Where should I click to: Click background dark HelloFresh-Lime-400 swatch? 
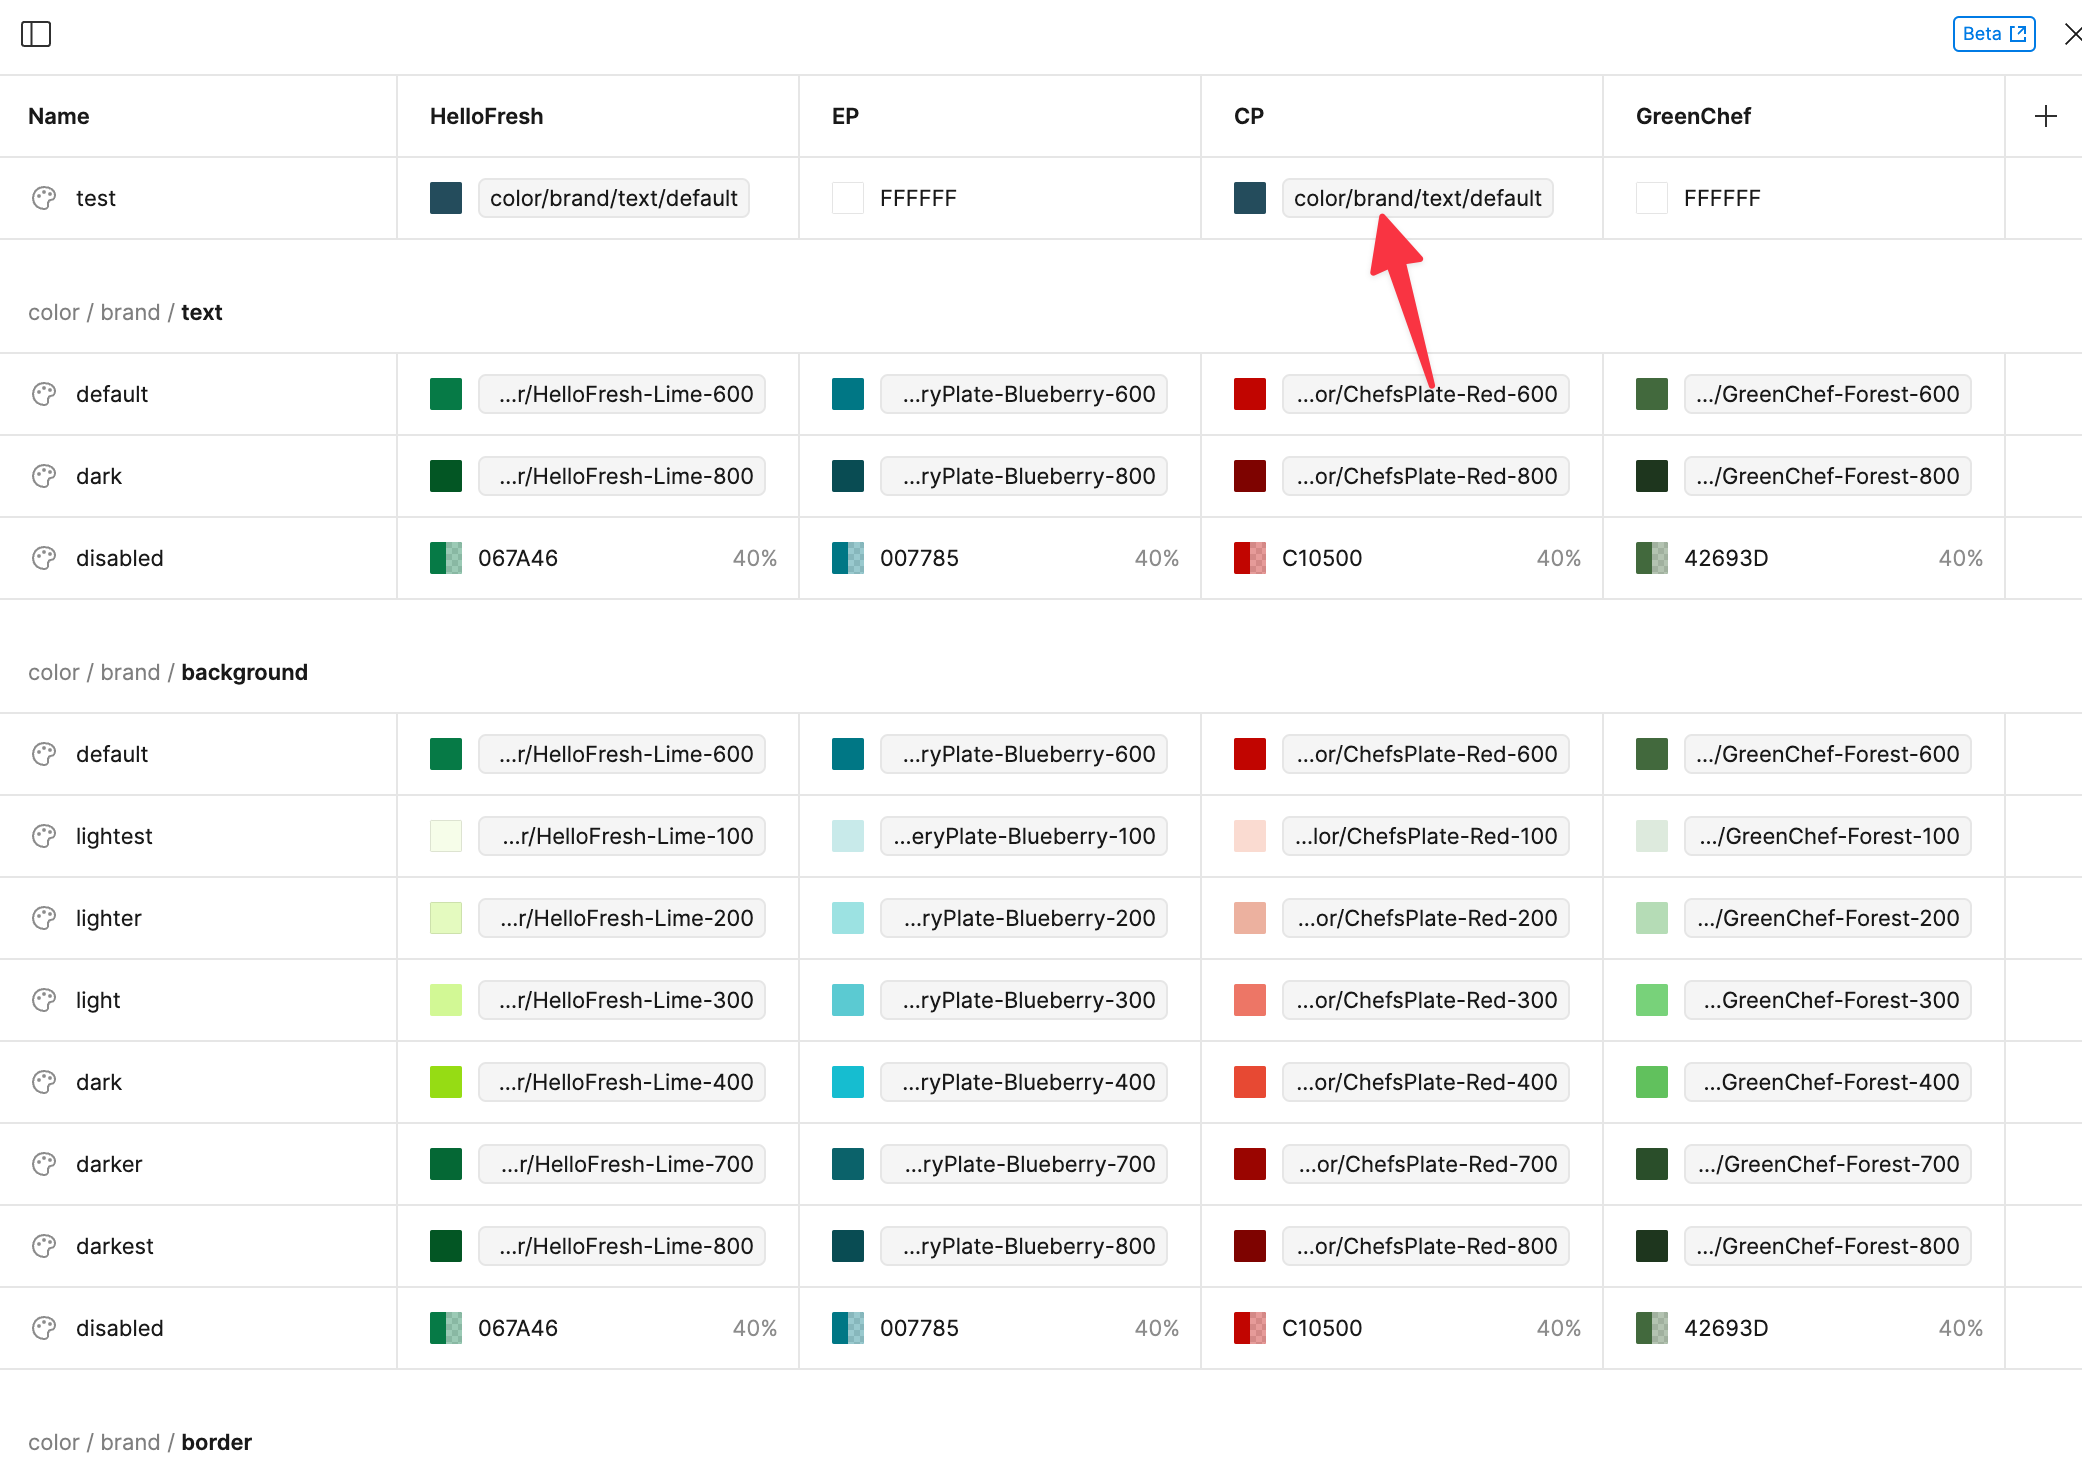pyautogui.click(x=446, y=1082)
